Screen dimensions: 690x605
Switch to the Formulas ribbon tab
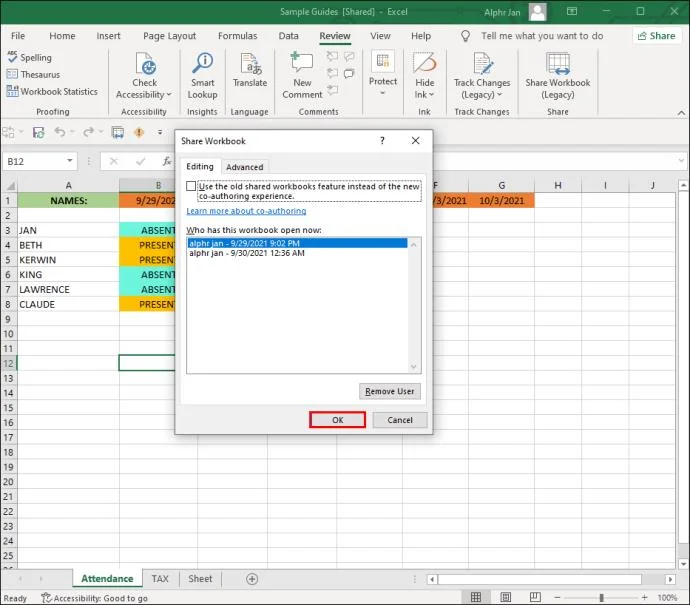tap(238, 36)
